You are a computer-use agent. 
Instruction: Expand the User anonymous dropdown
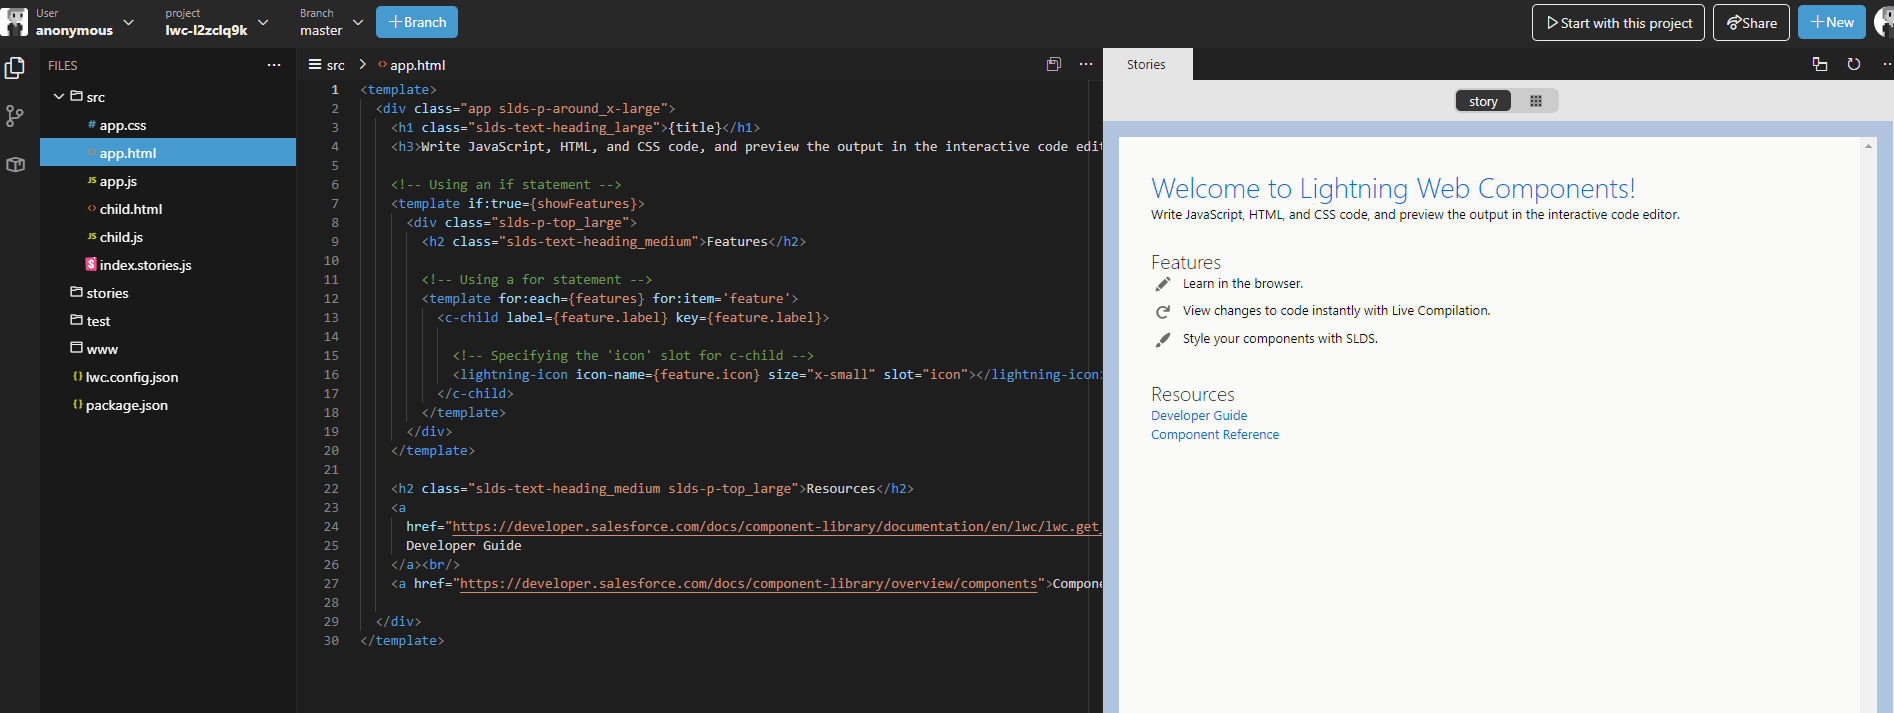[128, 22]
